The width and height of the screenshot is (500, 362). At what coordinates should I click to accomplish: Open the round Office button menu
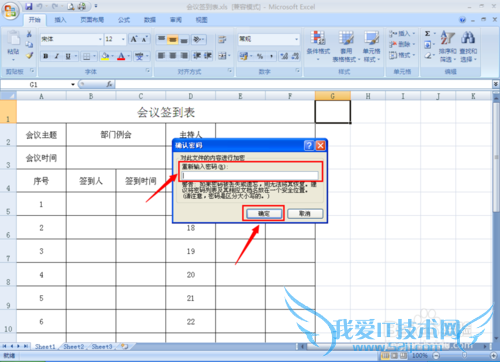coord(10,10)
